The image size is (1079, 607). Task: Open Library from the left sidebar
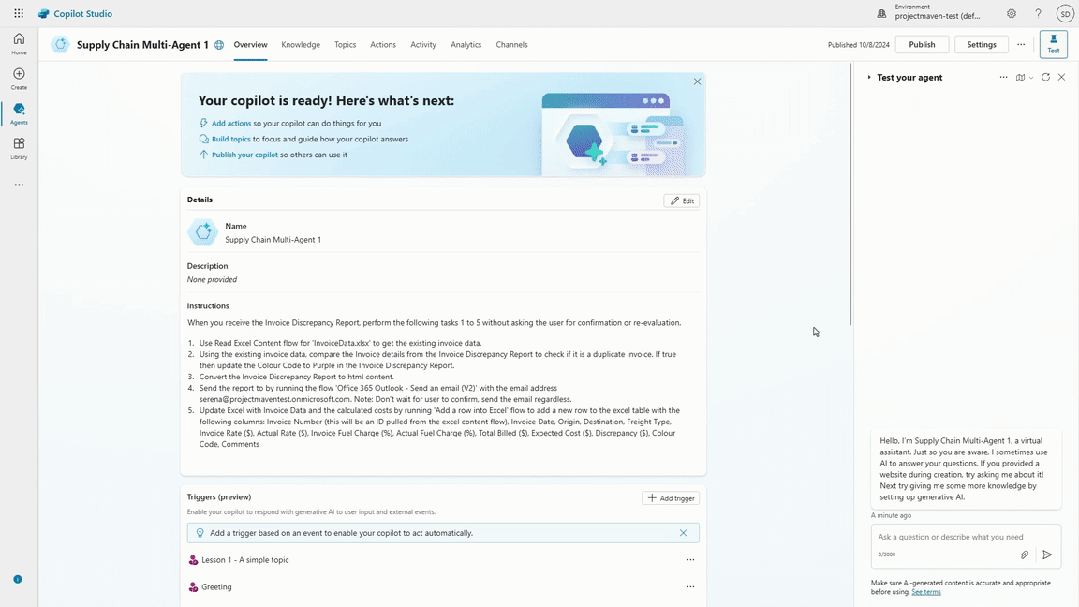18,148
